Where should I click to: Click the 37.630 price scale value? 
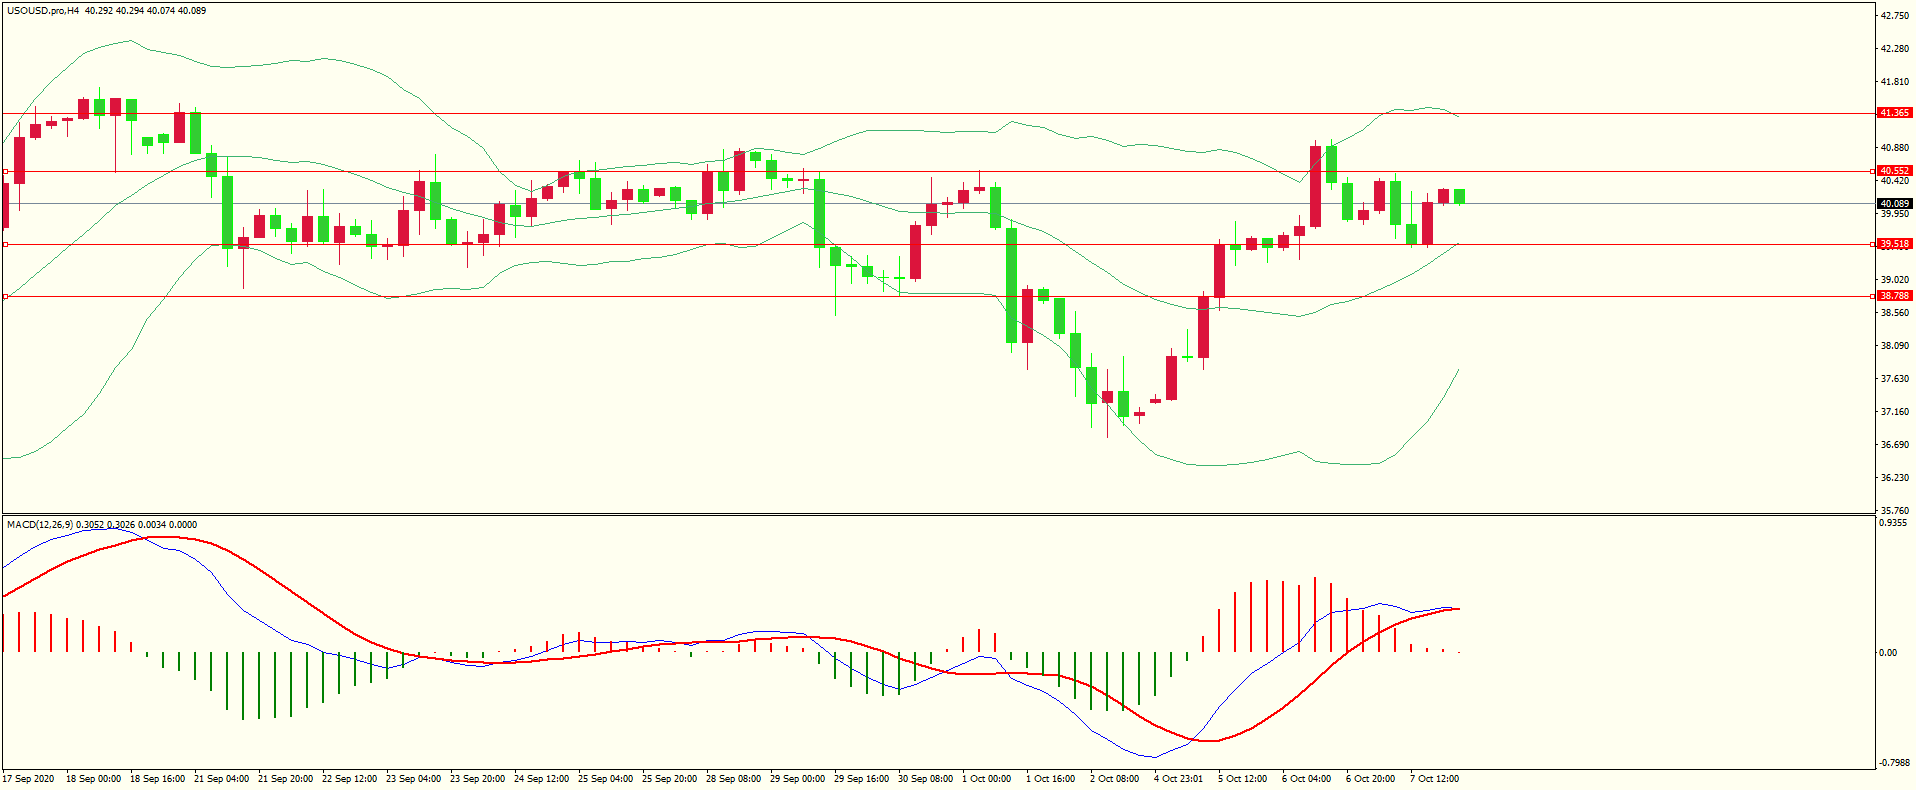pos(1895,379)
